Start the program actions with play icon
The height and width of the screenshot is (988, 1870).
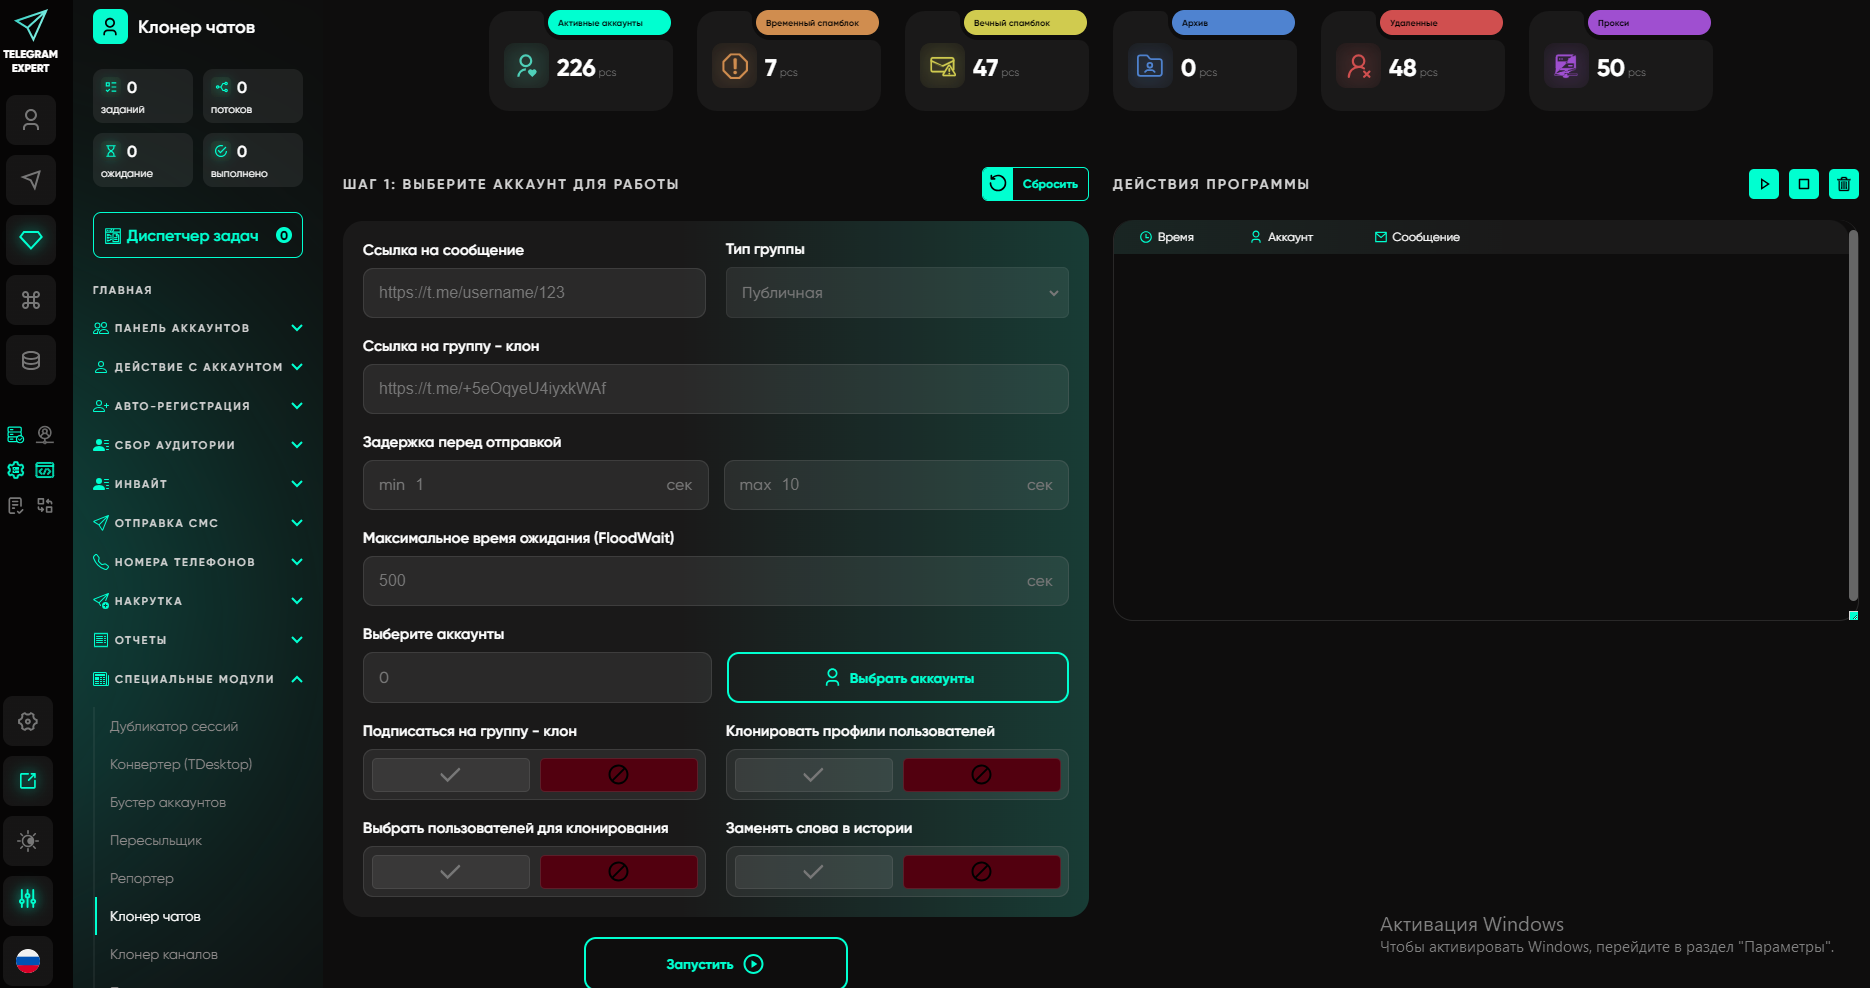point(1764,184)
